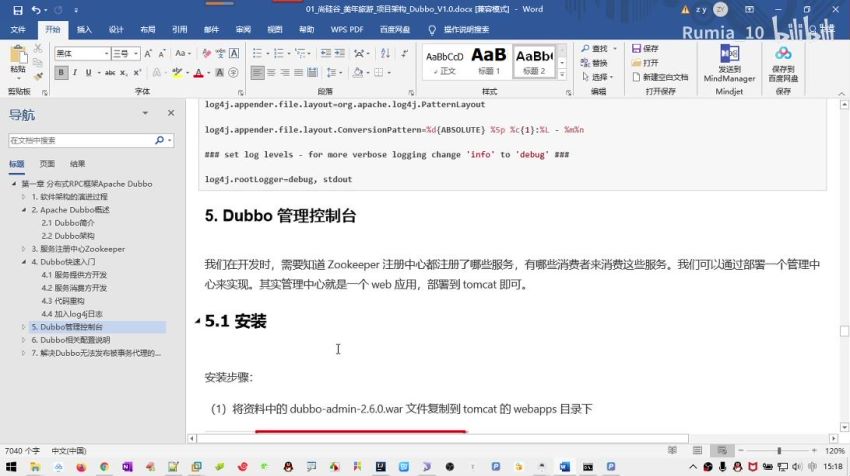850x476 pixels.
Task: Go to 4.3 代码重构 in navigation
Action: 63,301
